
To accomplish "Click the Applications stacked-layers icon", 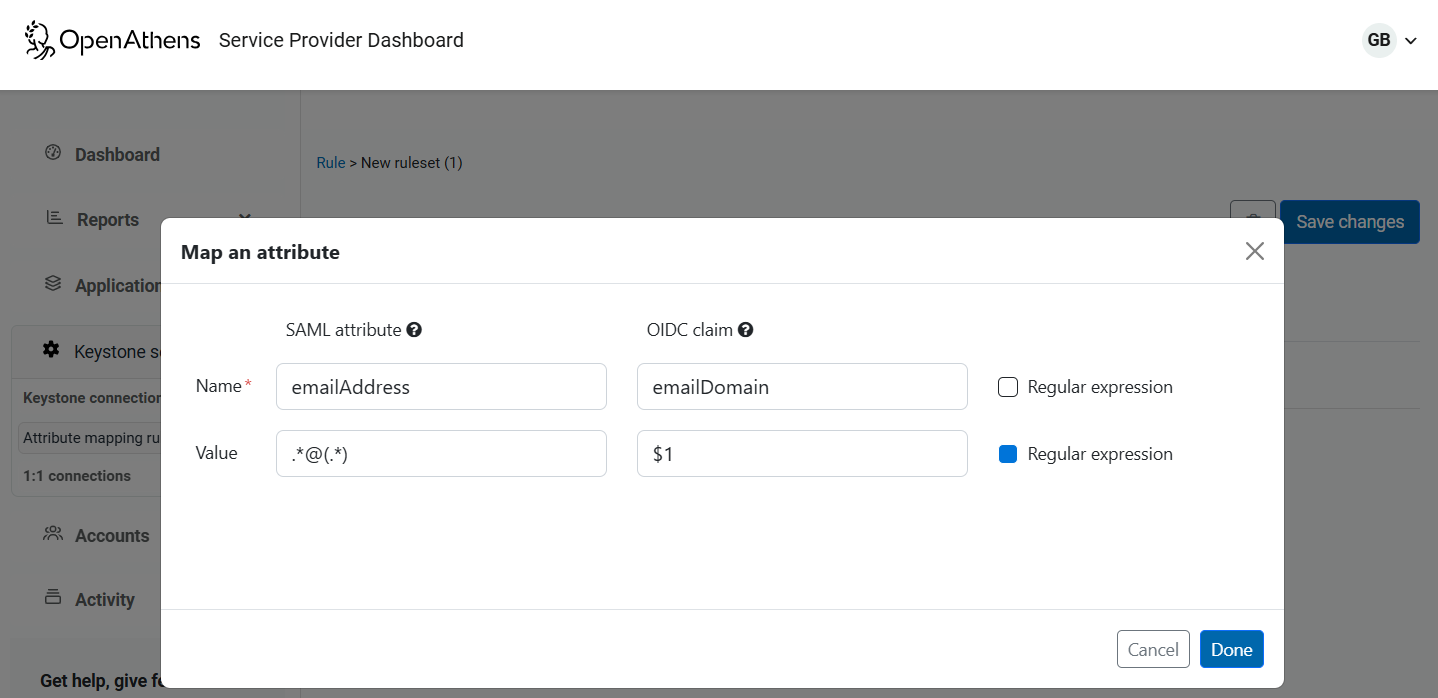I will (x=52, y=283).
